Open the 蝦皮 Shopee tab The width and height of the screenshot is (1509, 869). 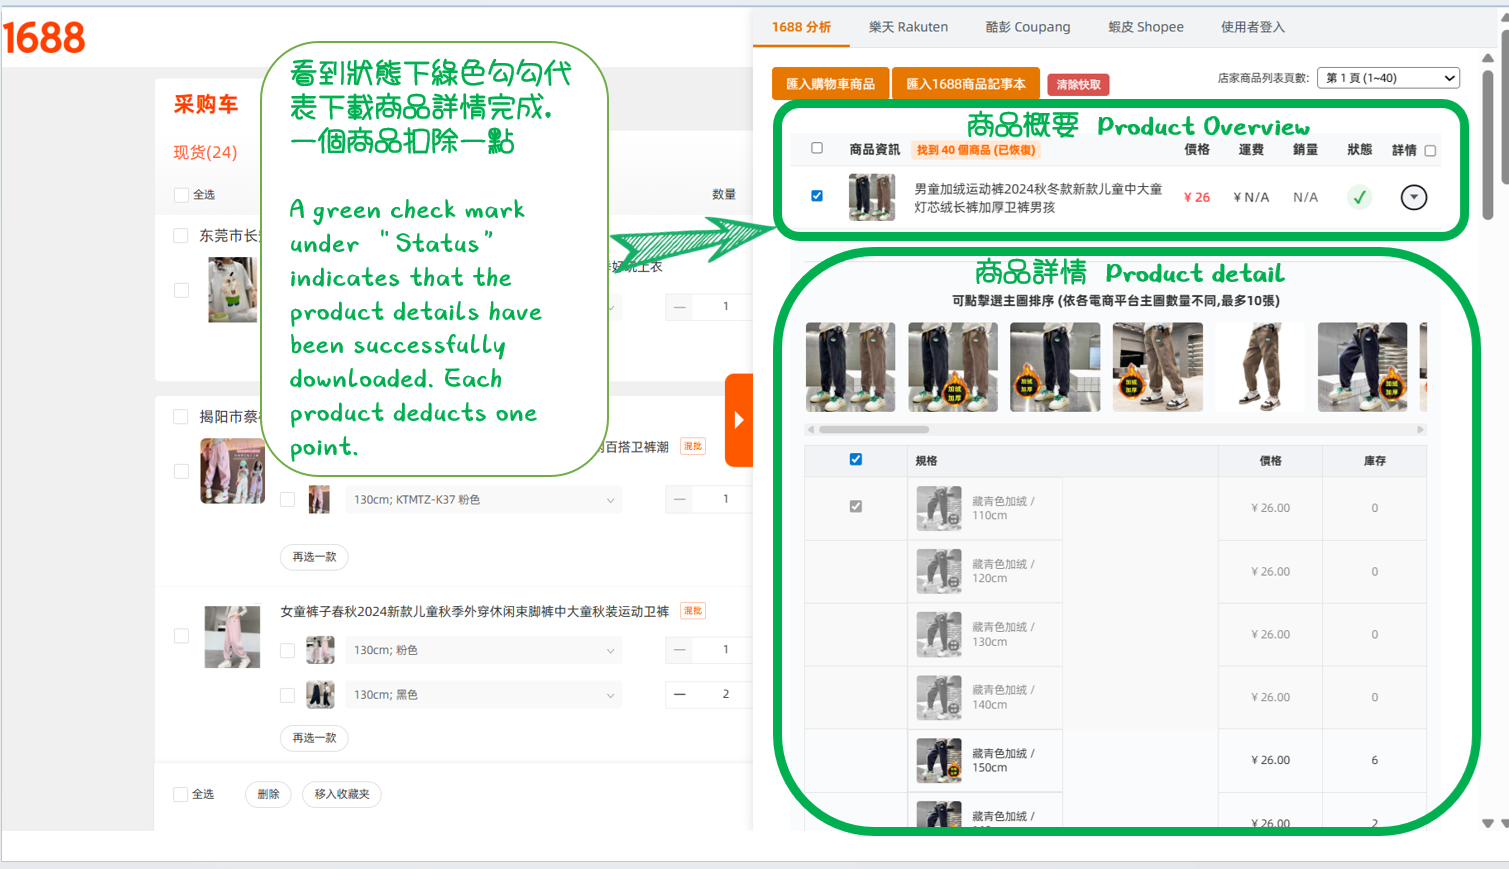point(1145,27)
